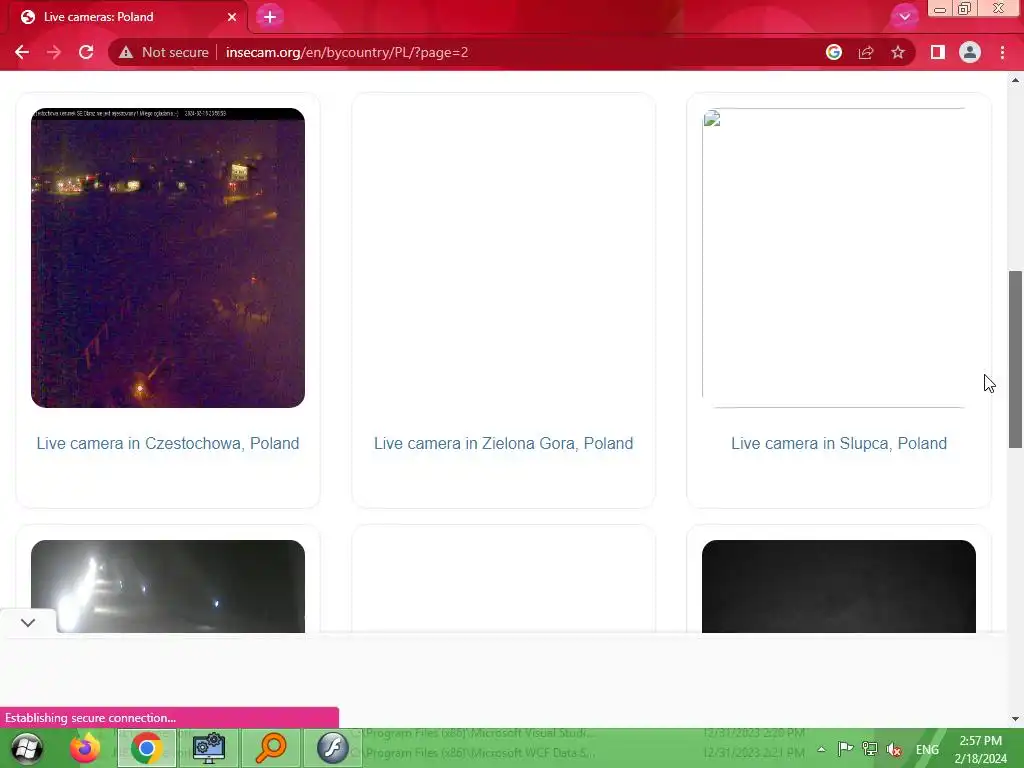This screenshot has height=768, width=1024.
Task: Open the clock showing 2:57 PM
Action: tap(980, 750)
